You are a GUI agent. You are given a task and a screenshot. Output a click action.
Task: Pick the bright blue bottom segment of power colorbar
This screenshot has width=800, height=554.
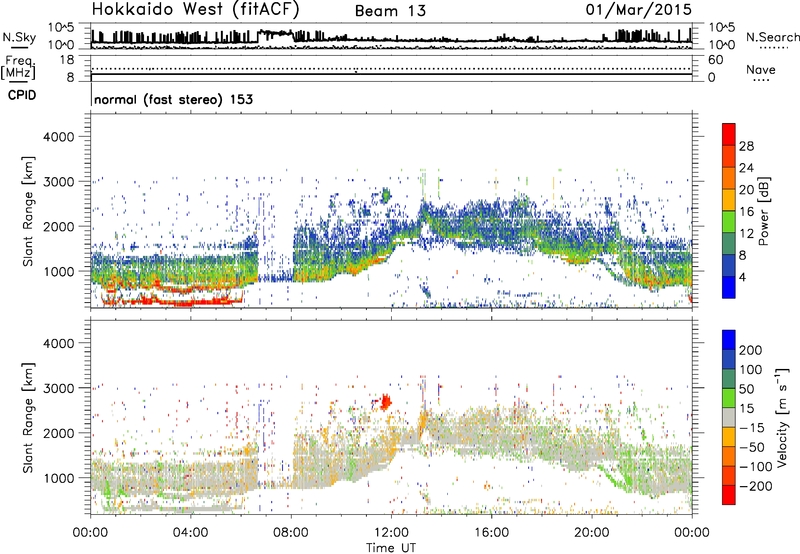click(729, 287)
